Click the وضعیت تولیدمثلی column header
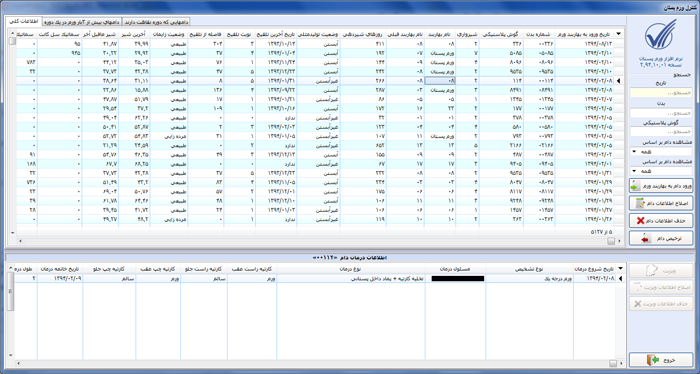Image resolution: width=700 pixels, height=374 pixels. point(318,34)
